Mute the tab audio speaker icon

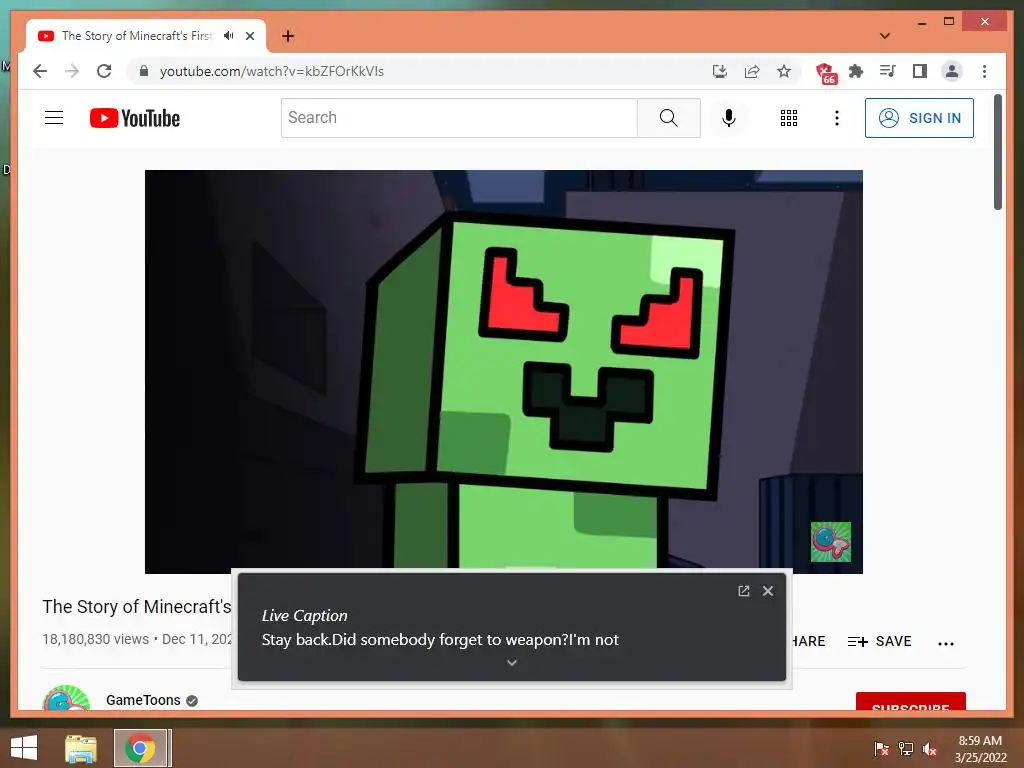point(228,36)
